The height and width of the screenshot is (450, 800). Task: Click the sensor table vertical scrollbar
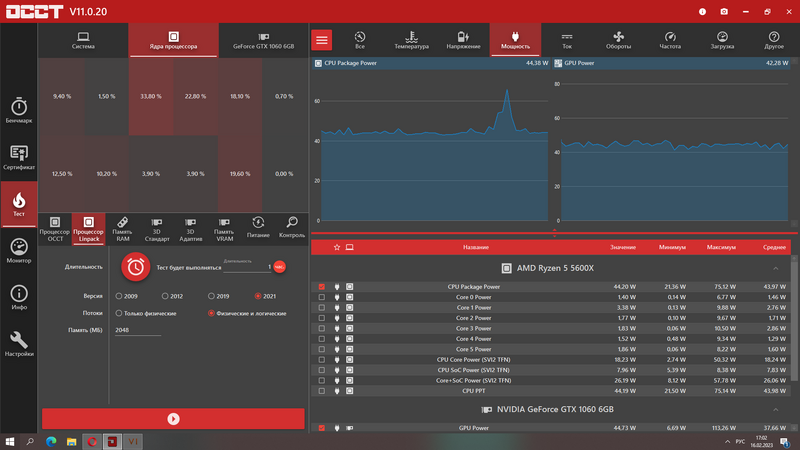point(794,320)
